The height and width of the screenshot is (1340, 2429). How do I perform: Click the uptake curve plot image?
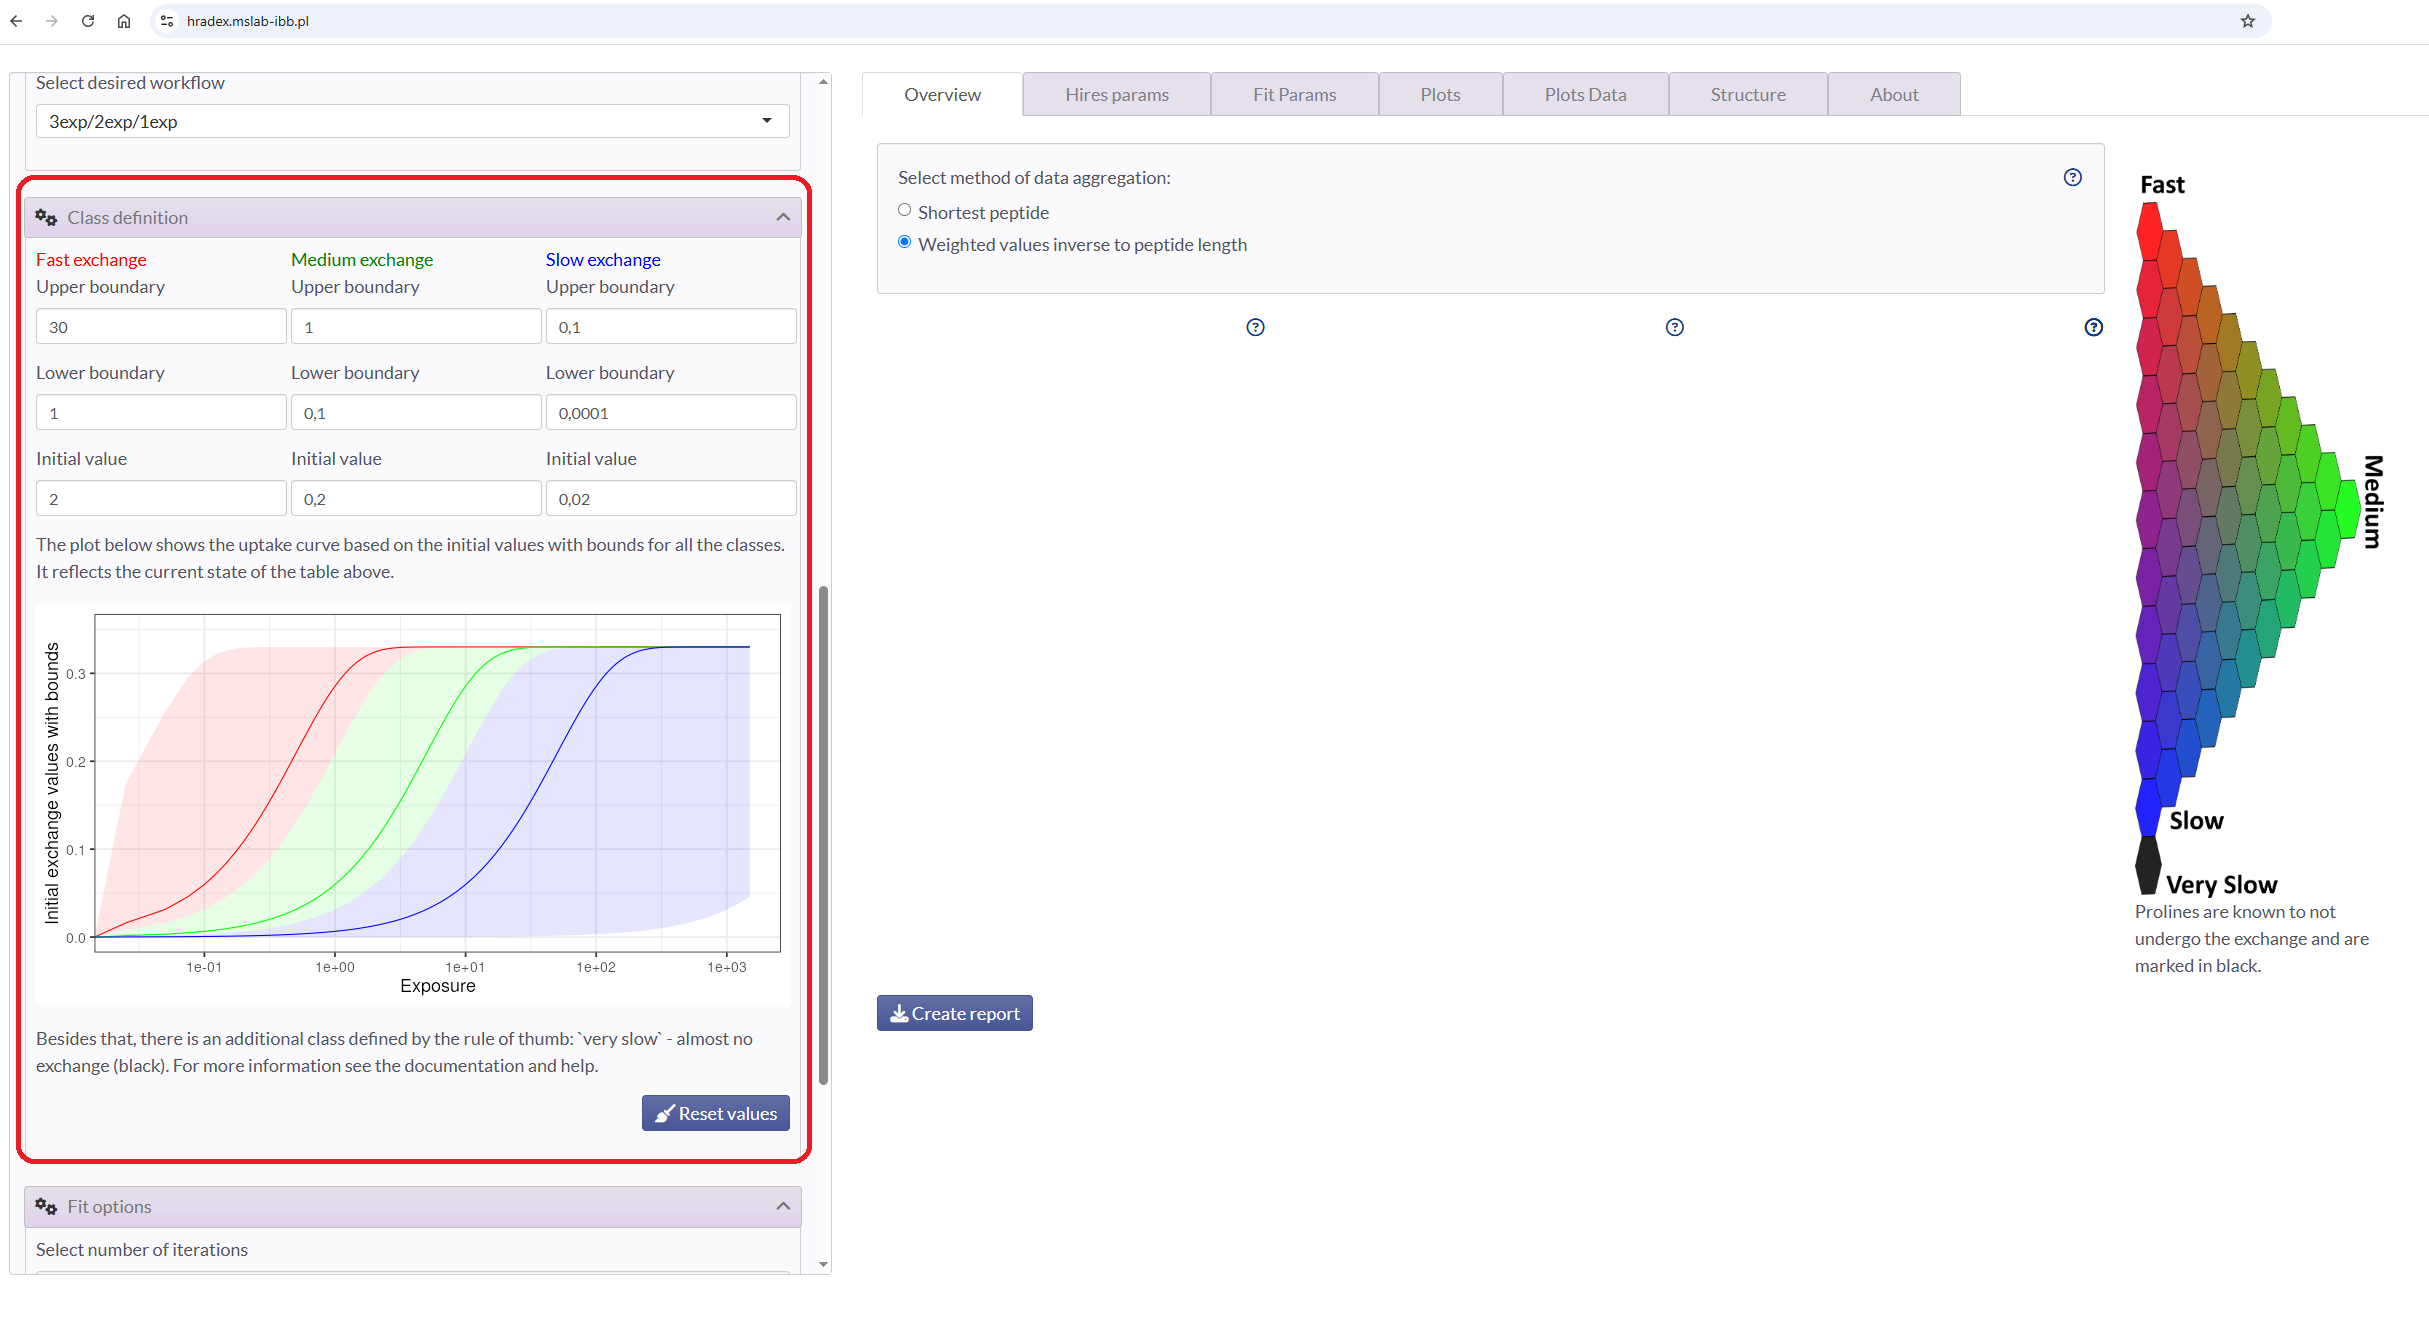click(413, 805)
